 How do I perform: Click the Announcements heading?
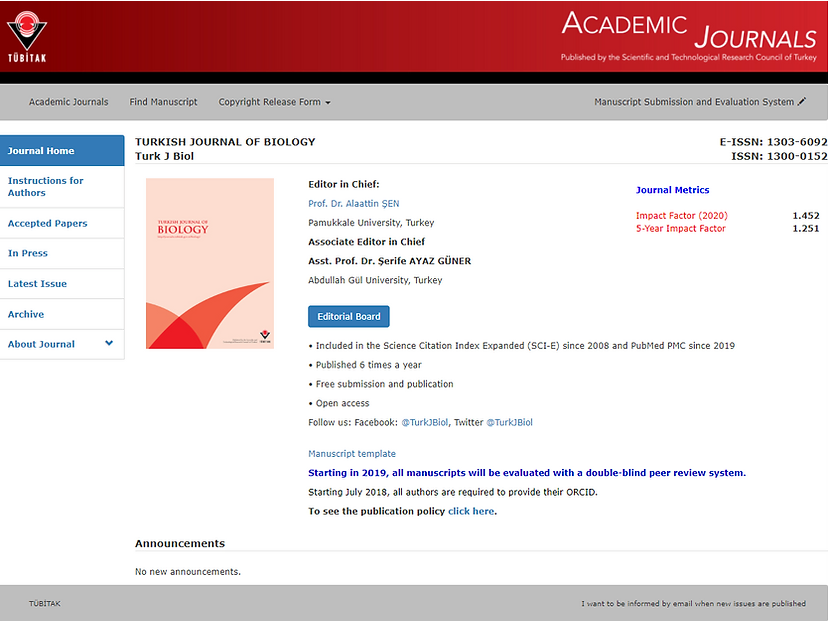[x=180, y=543]
